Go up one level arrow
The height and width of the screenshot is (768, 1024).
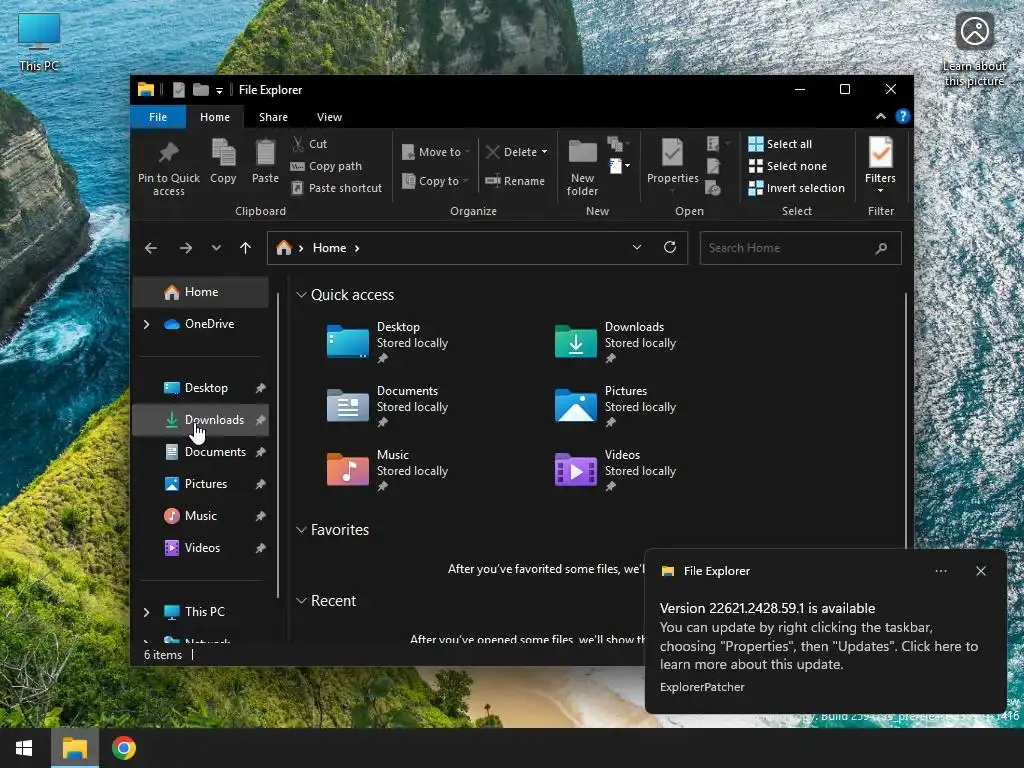click(246, 248)
